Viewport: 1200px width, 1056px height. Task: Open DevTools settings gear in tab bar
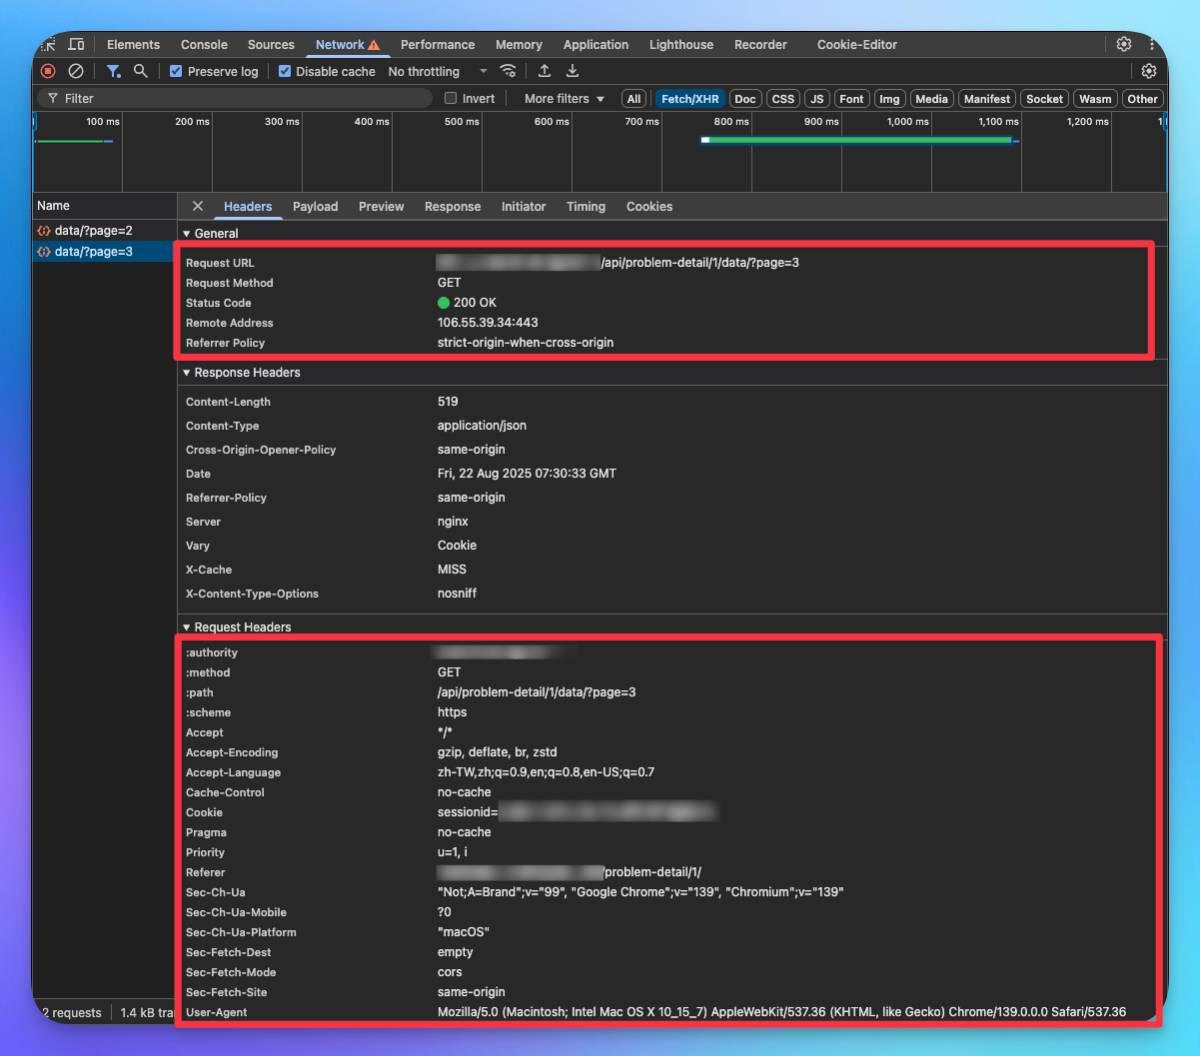click(x=1124, y=44)
